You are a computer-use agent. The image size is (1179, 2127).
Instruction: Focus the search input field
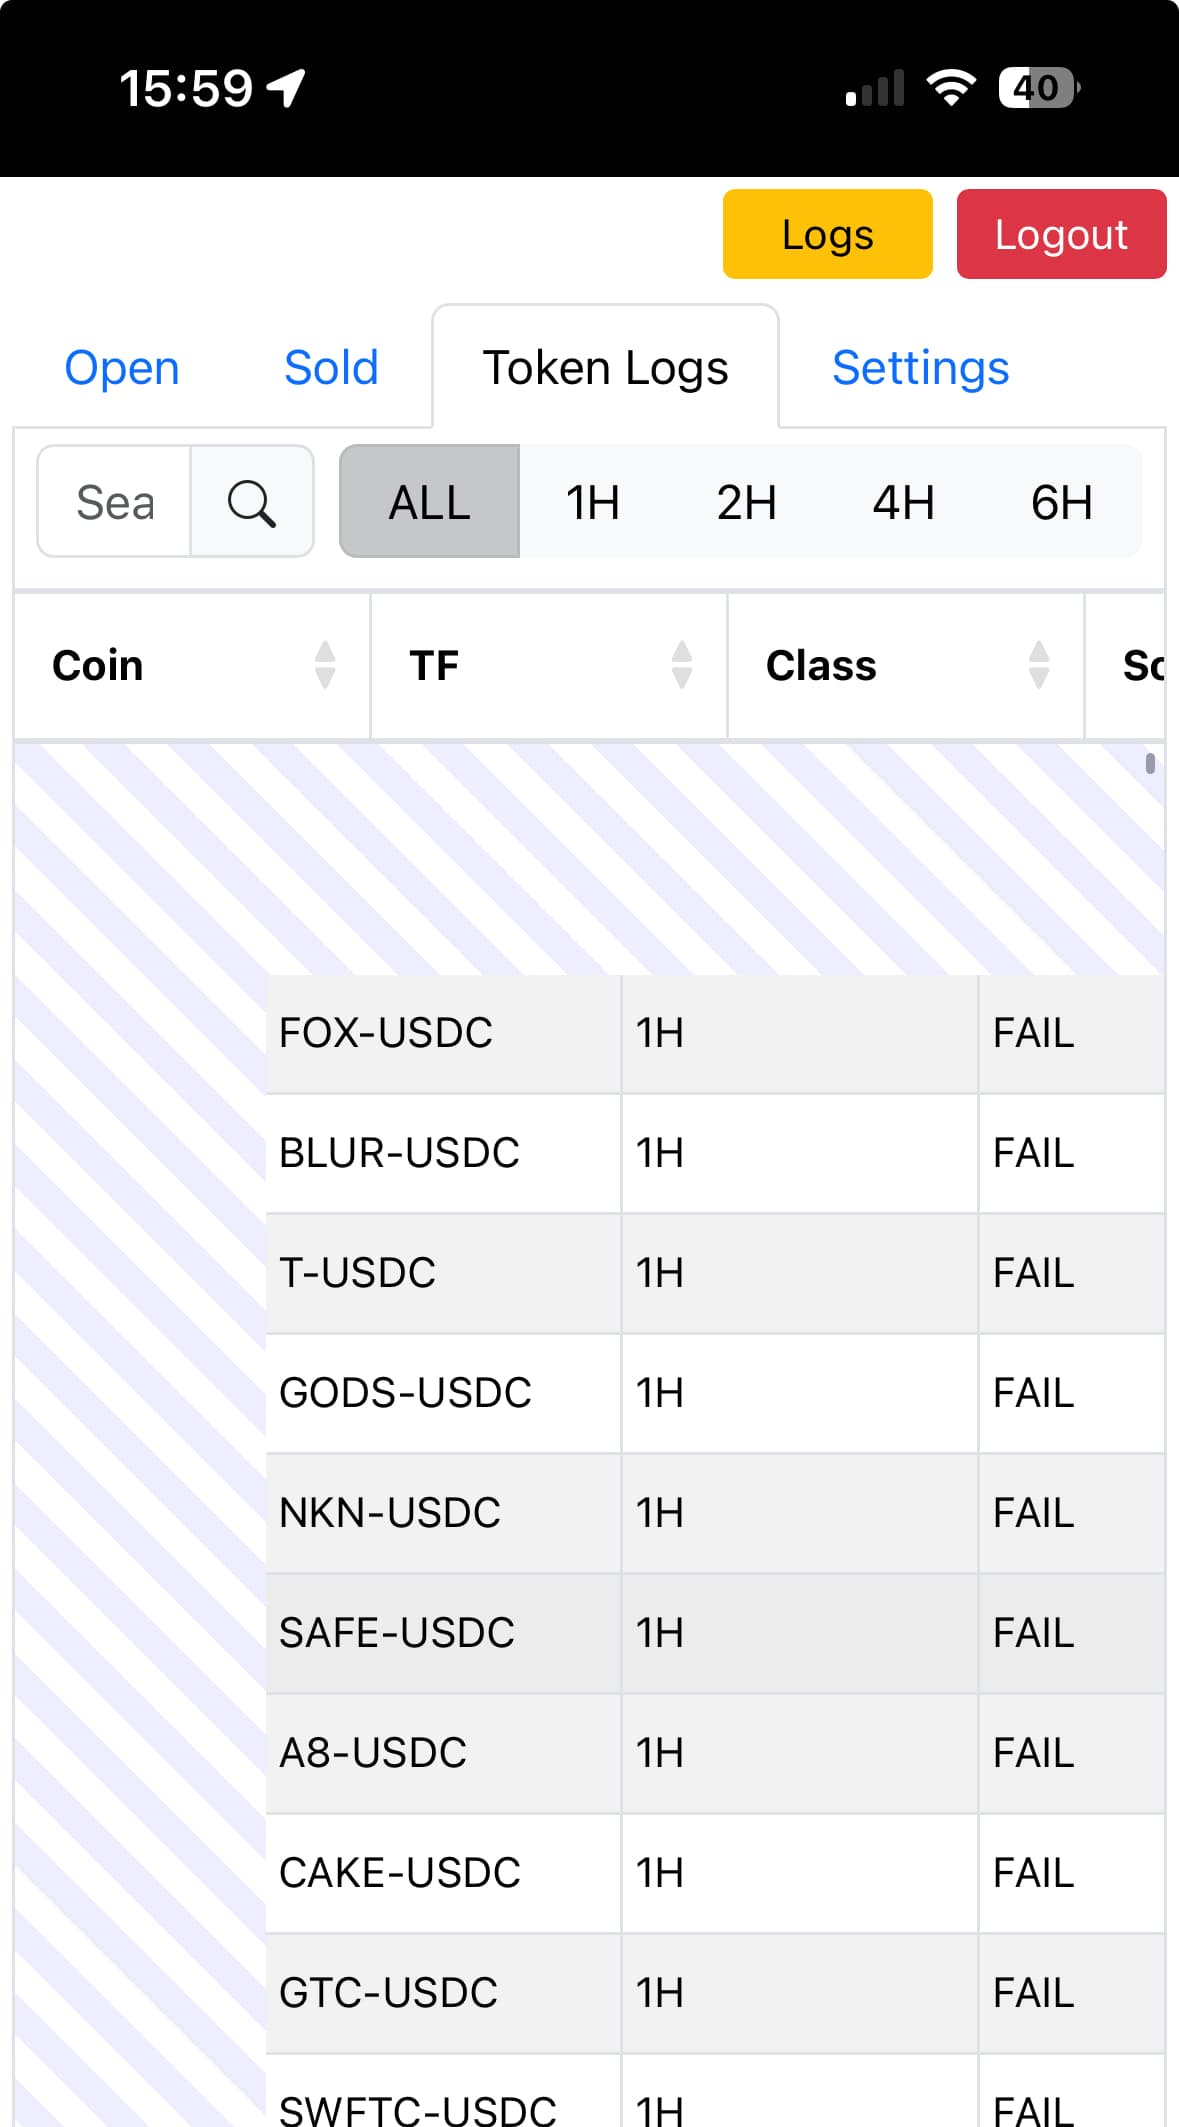tap(115, 502)
